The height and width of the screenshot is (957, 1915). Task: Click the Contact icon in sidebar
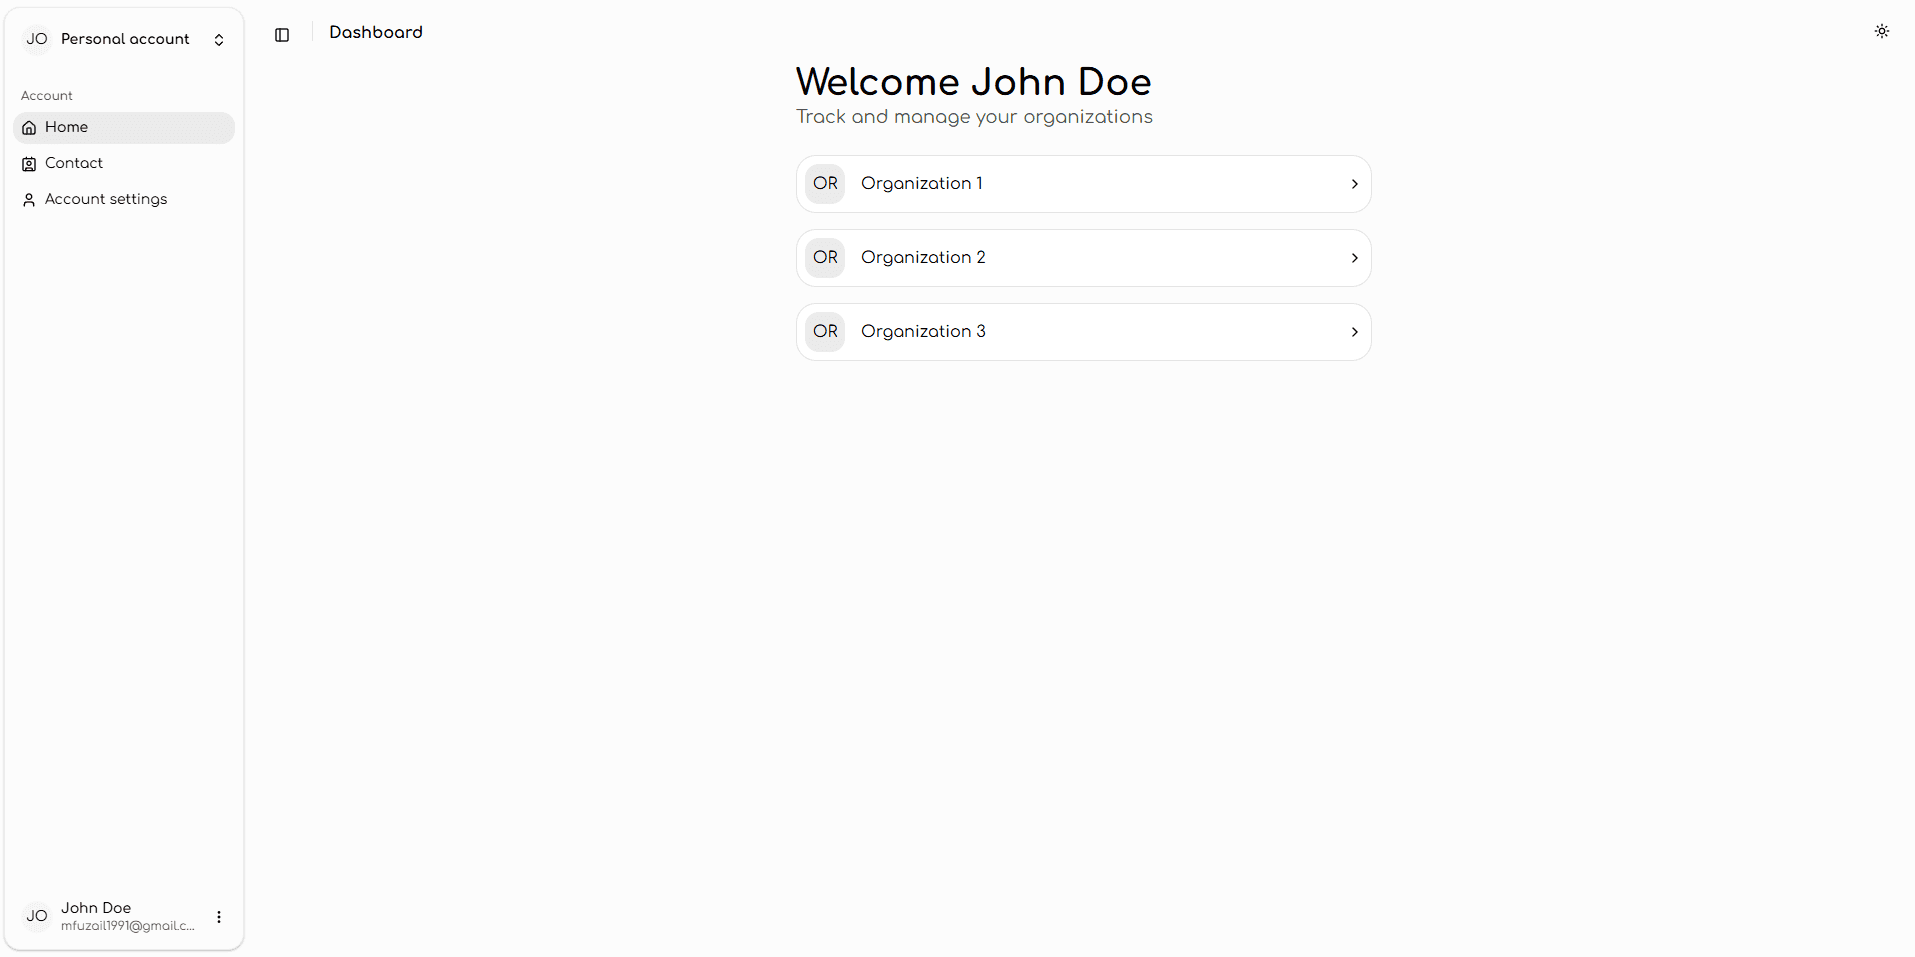pyautogui.click(x=29, y=164)
